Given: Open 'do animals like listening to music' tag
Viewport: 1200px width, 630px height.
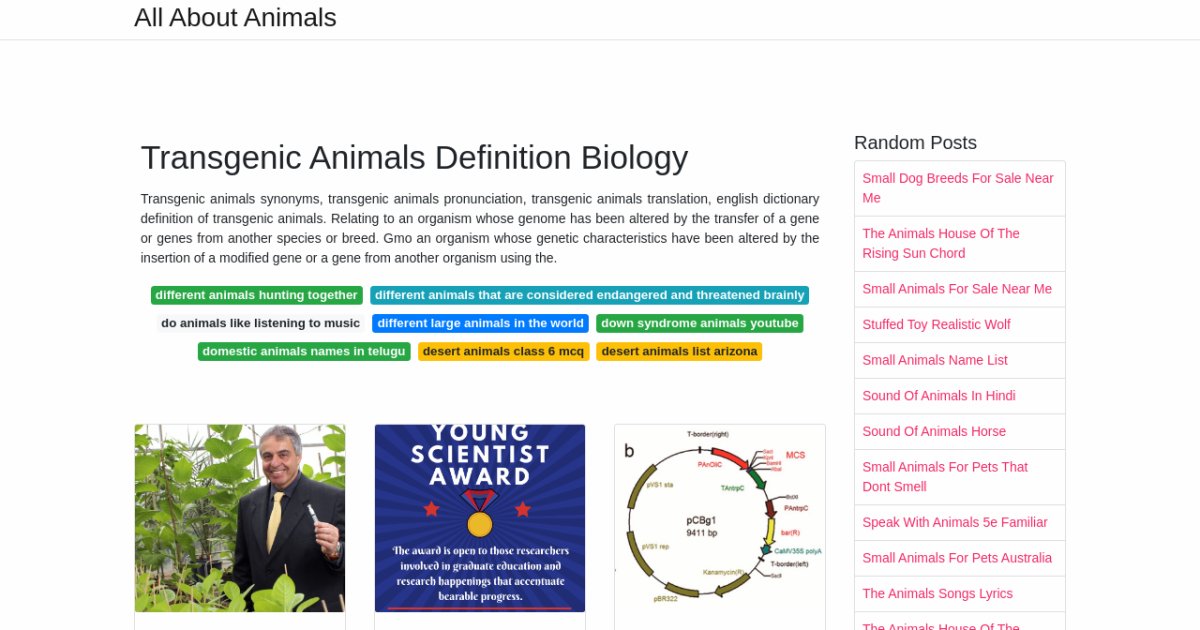Looking at the screenshot, I should pos(260,323).
